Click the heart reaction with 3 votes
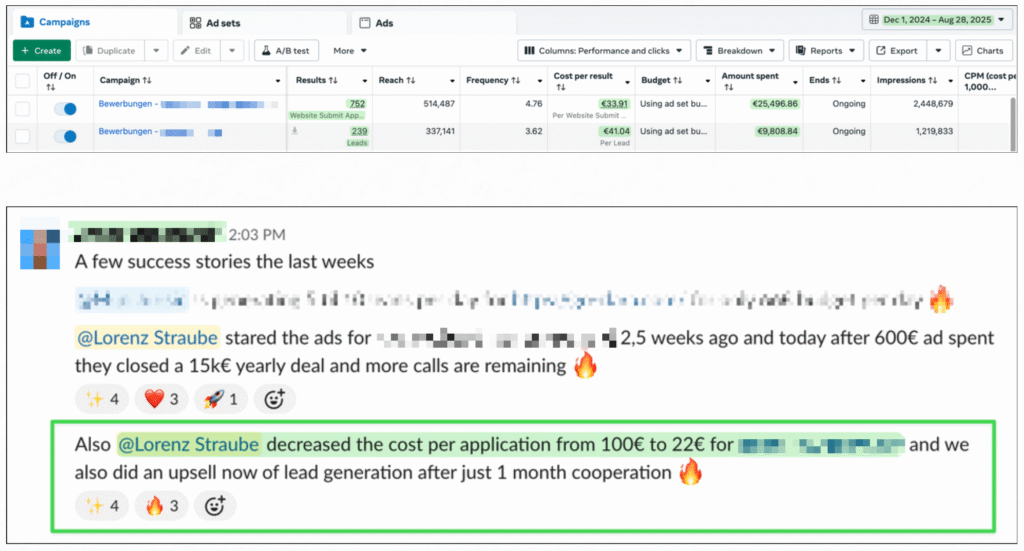1024x551 pixels. click(x=164, y=400)
